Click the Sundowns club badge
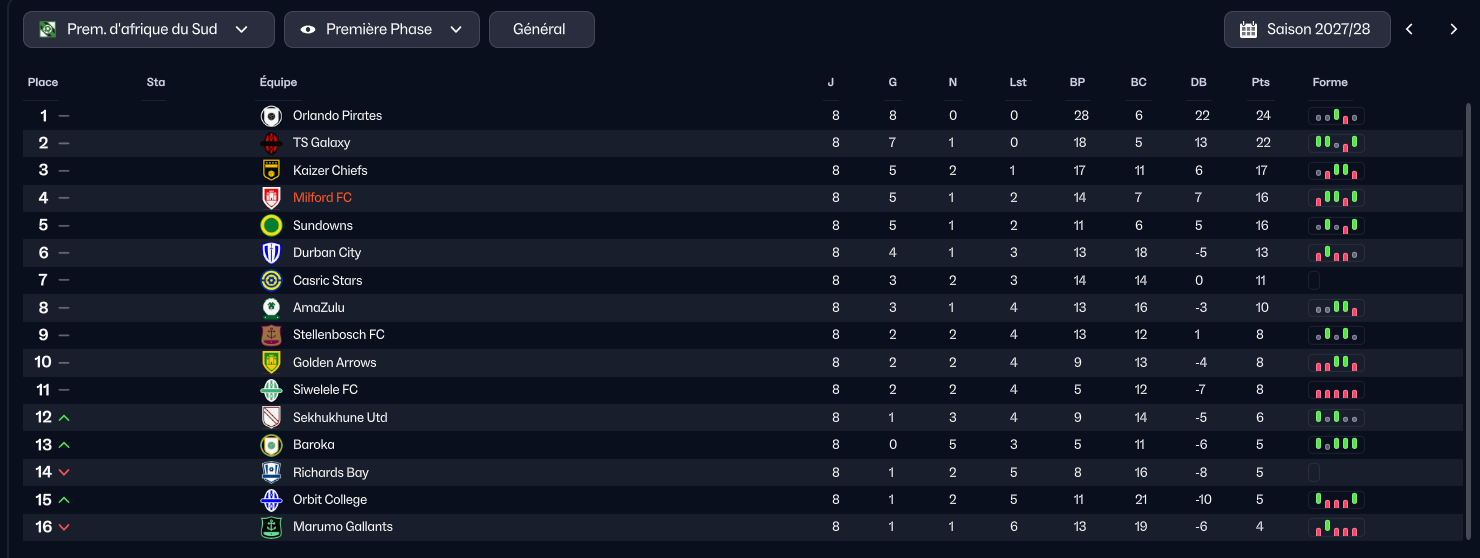 click(x=271, y=225)
